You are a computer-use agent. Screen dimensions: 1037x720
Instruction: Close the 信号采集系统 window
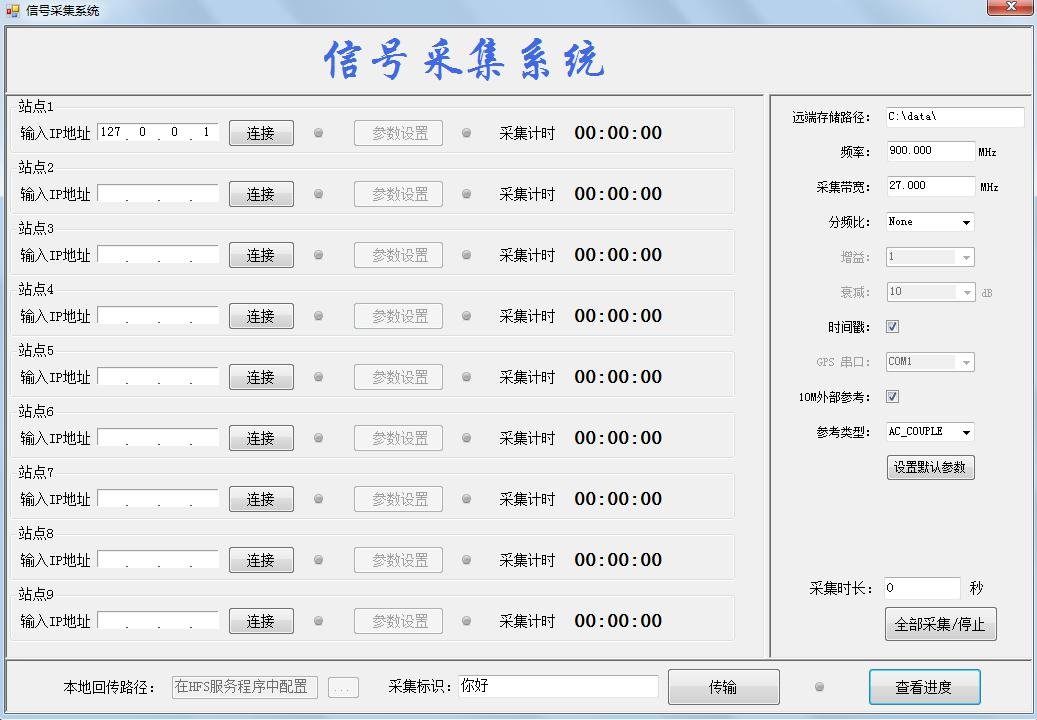click(x=1009, y=9)
